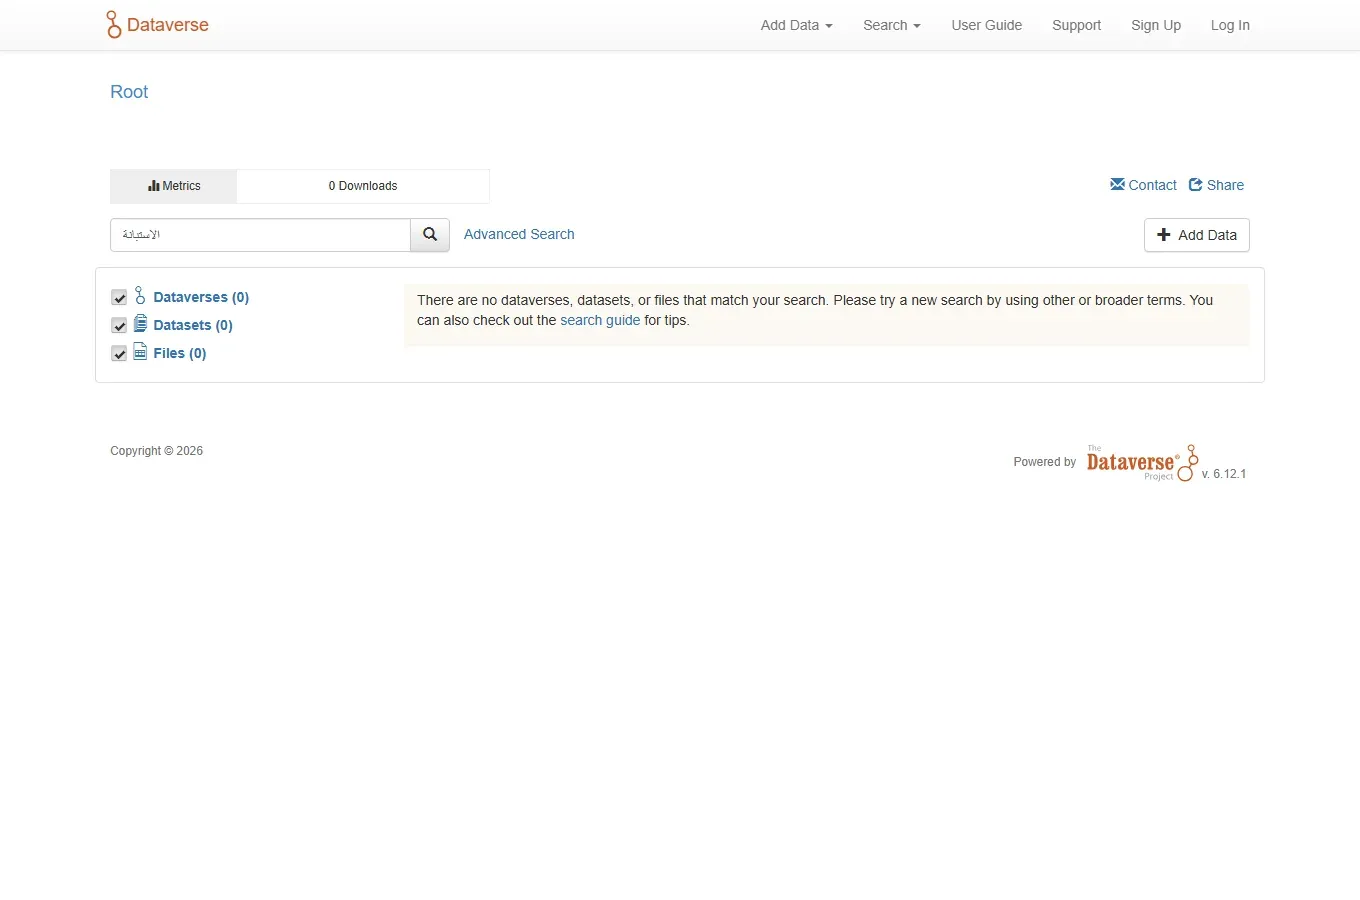1360x900 pixels.
Task: Open the Add Data navbar dropdown
Action: point(796,25)
